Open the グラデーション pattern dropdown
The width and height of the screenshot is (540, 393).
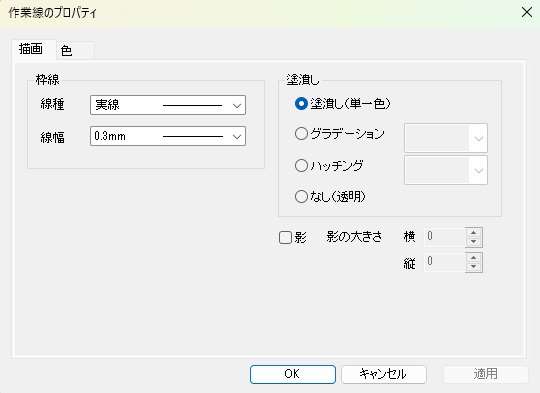click(x=446, y=138)
